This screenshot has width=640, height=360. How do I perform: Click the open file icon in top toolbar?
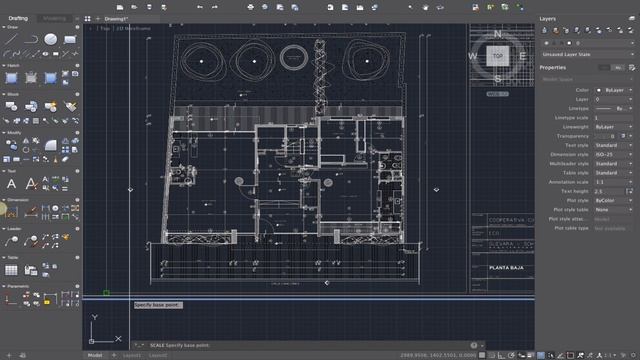pyautogui.click(x=134, y=7)
